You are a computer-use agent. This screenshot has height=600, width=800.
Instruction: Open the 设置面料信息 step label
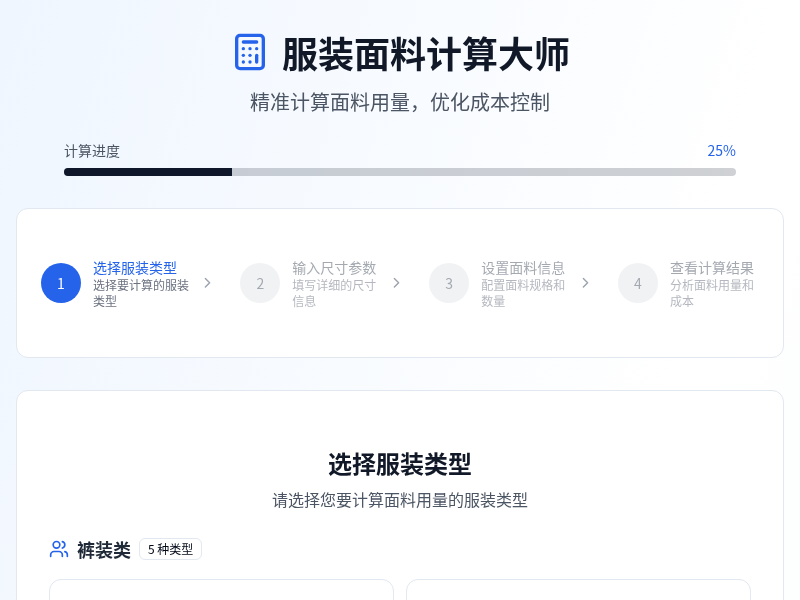click(x=523, y=268)
